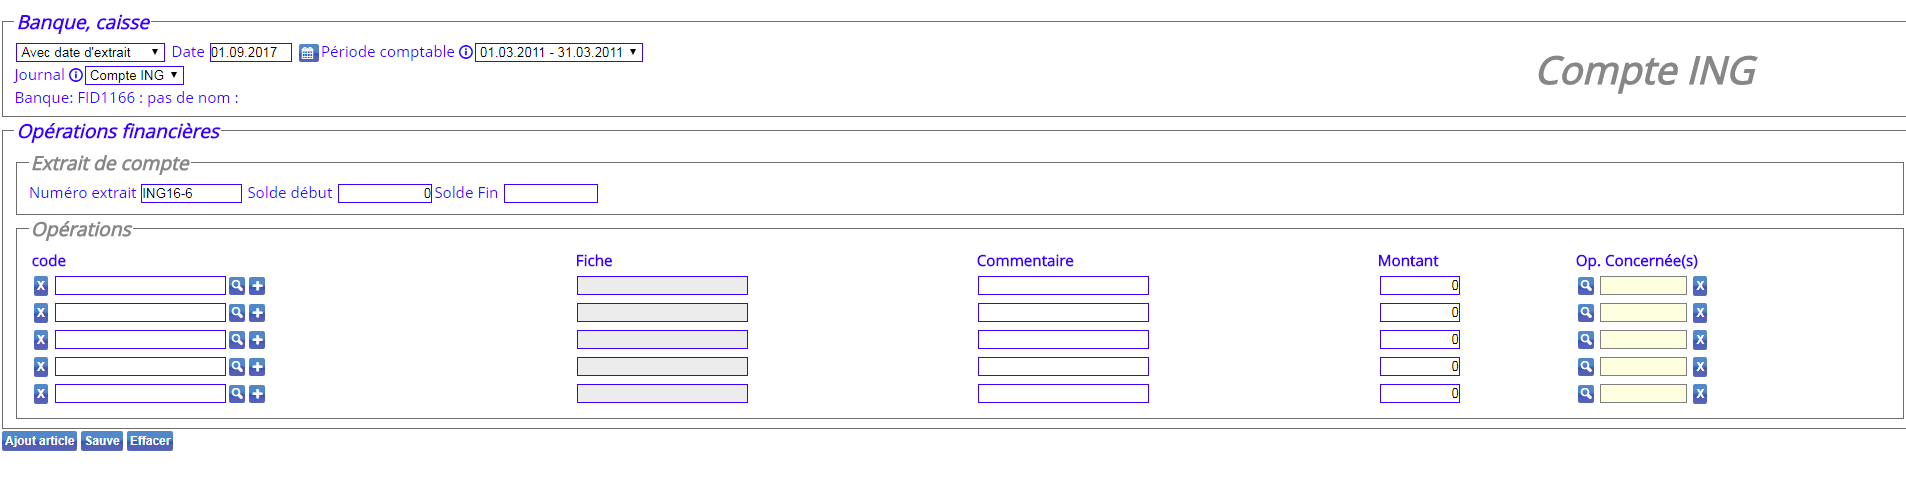The height and width of the screenshot is (490, 1906).
Task: Clear concerned operation in third row
Action: click(1700, 340)
